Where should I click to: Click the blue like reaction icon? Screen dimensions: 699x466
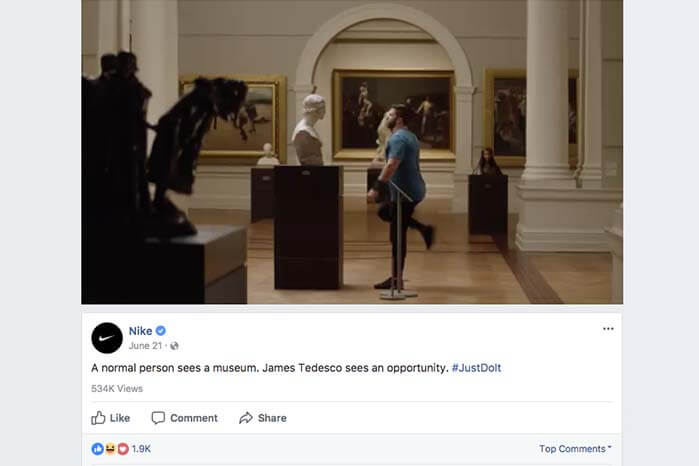(97, 449)
